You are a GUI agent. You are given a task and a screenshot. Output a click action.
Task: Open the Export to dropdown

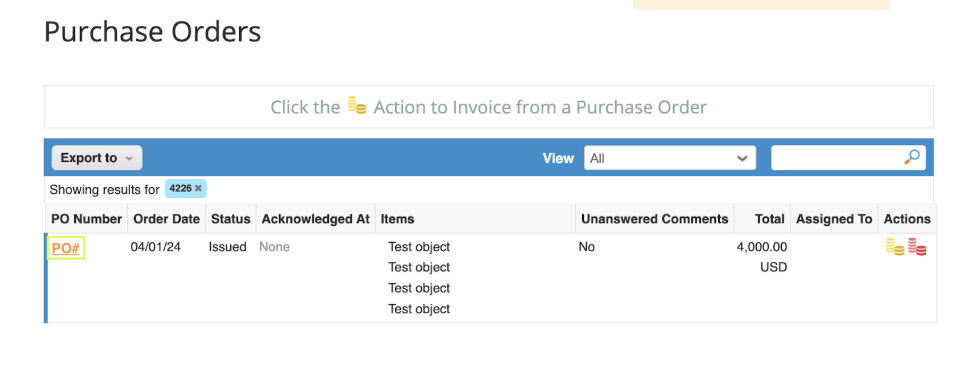pos(97,158)
